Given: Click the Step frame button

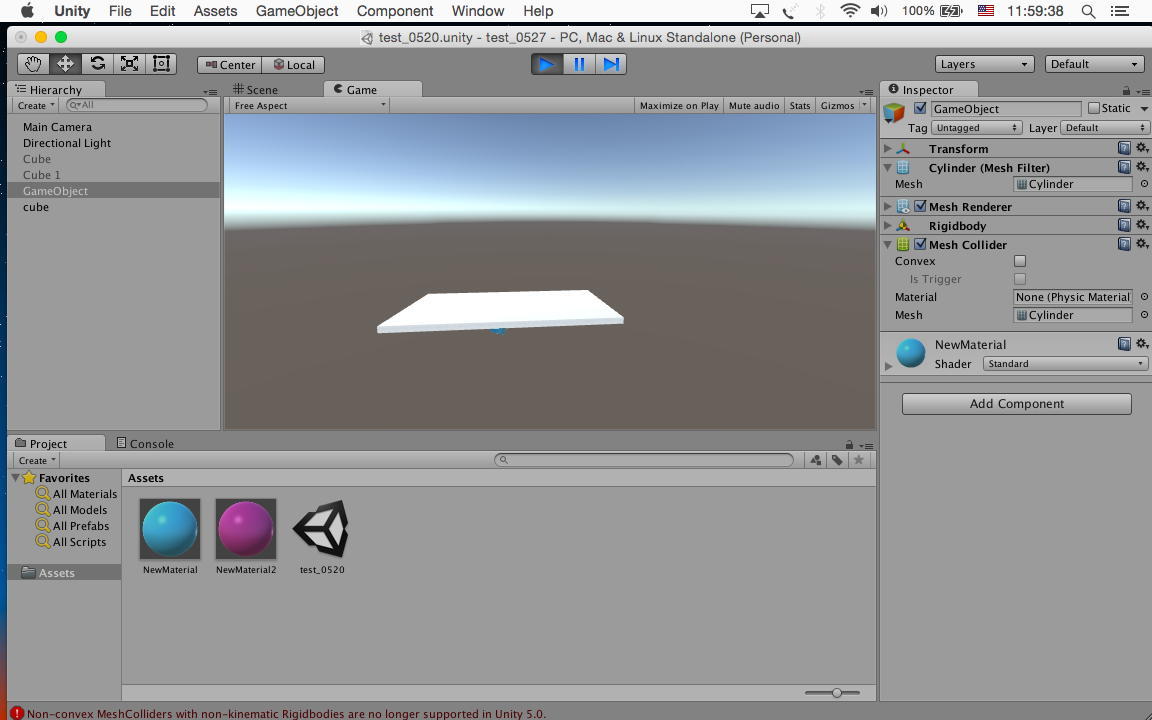Looking at the screenshot, I should (611, 65).
